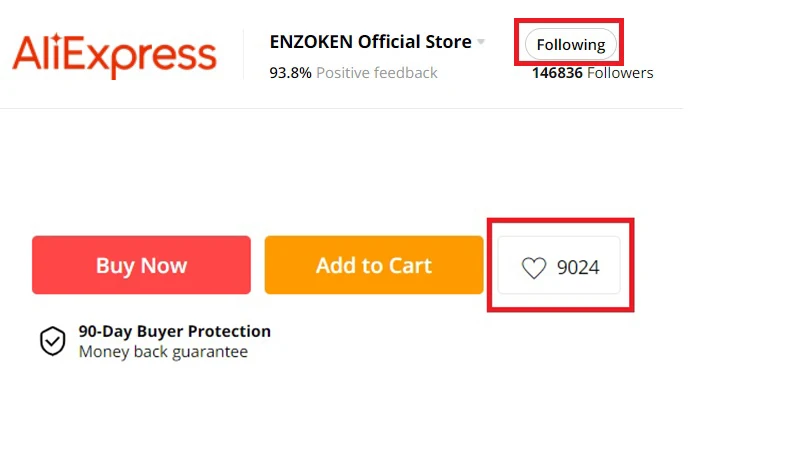Image resolution: width=810 pixels, height=454 pixels.
Task: Click the Money back guarantee text
Action: tap(163, 352)
